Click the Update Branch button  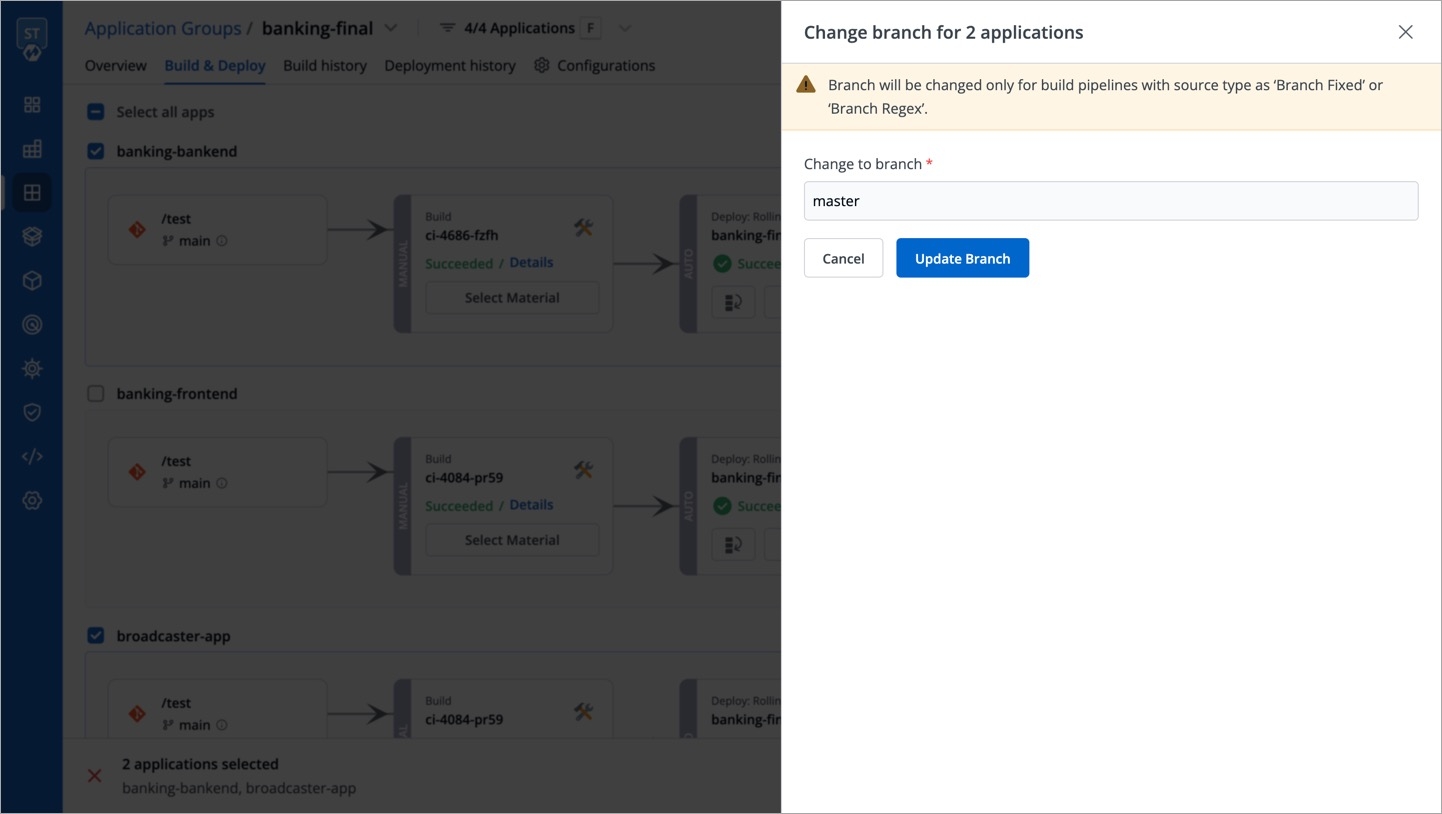point(962,258)
